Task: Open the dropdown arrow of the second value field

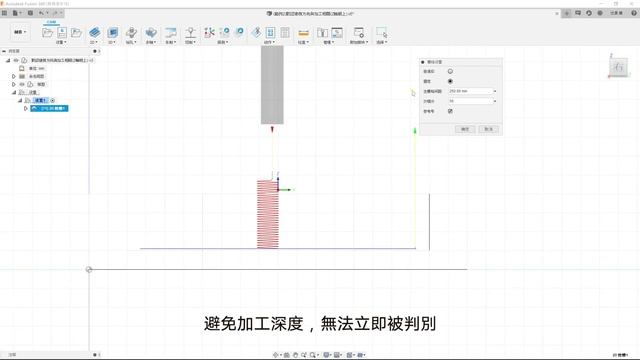Action: (x=495, y=101)
